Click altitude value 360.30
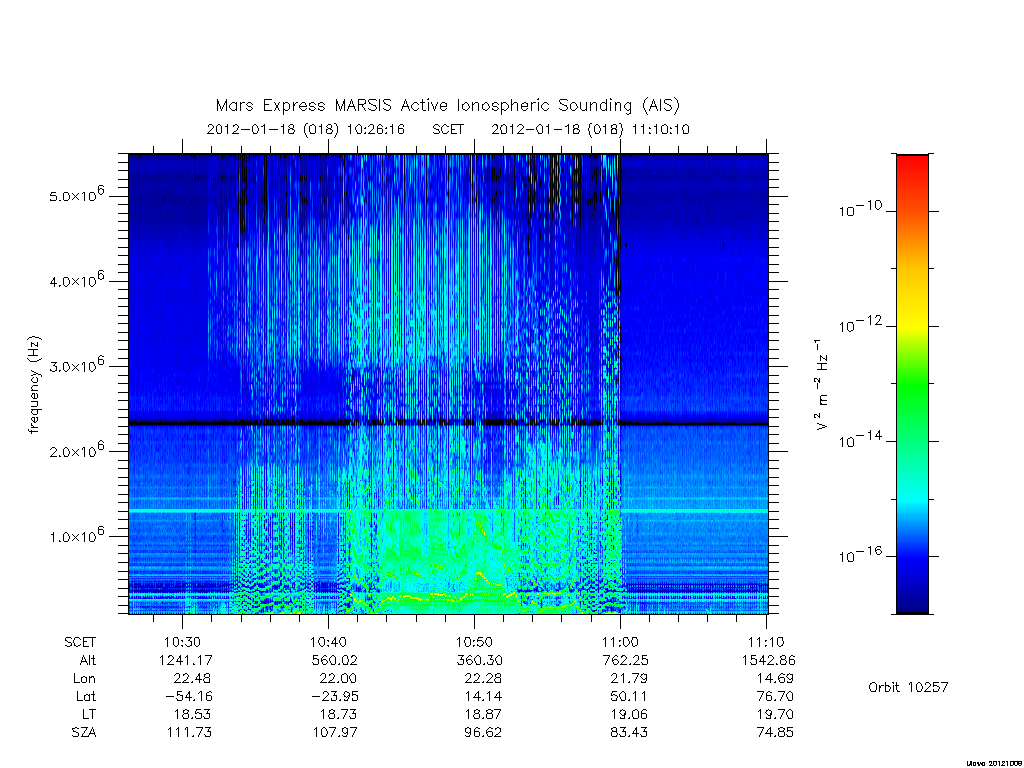Image resolution: width=1024 pixels, height=768 pixels. pyautogui.click(x=480, y=661)
